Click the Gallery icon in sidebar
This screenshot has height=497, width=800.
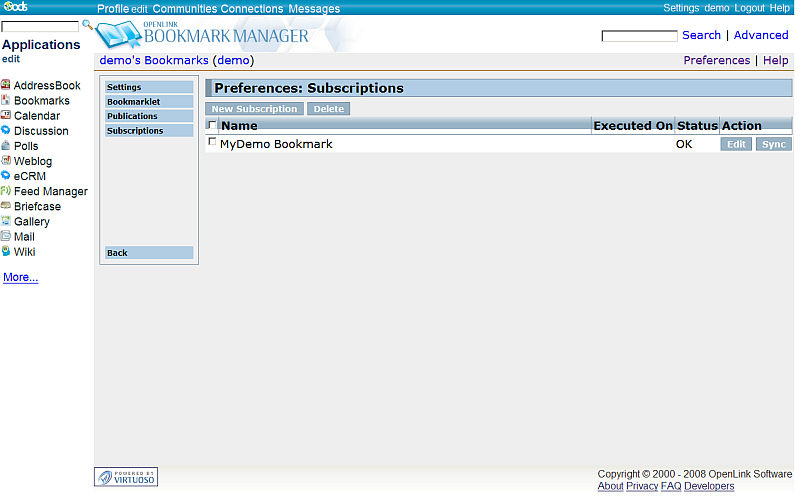point(6,221)
